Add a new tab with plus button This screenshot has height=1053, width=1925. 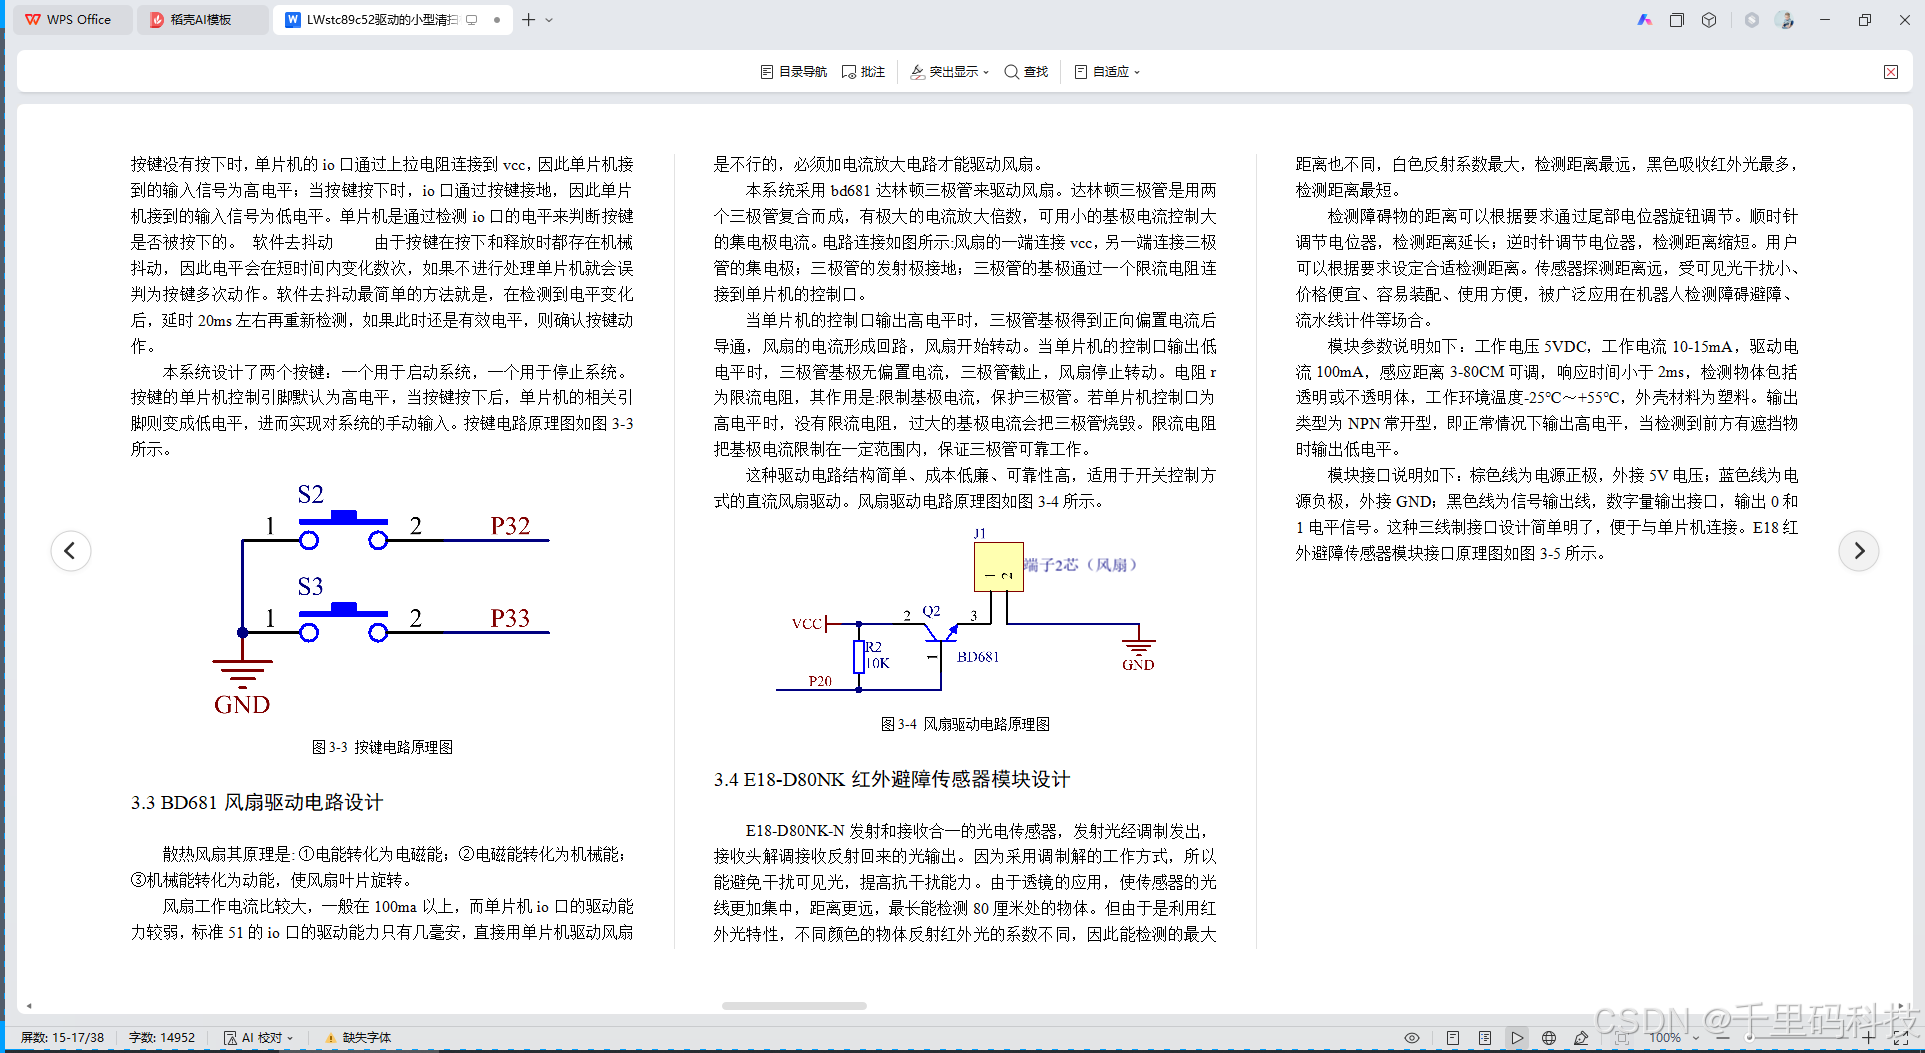click(528, 19)
